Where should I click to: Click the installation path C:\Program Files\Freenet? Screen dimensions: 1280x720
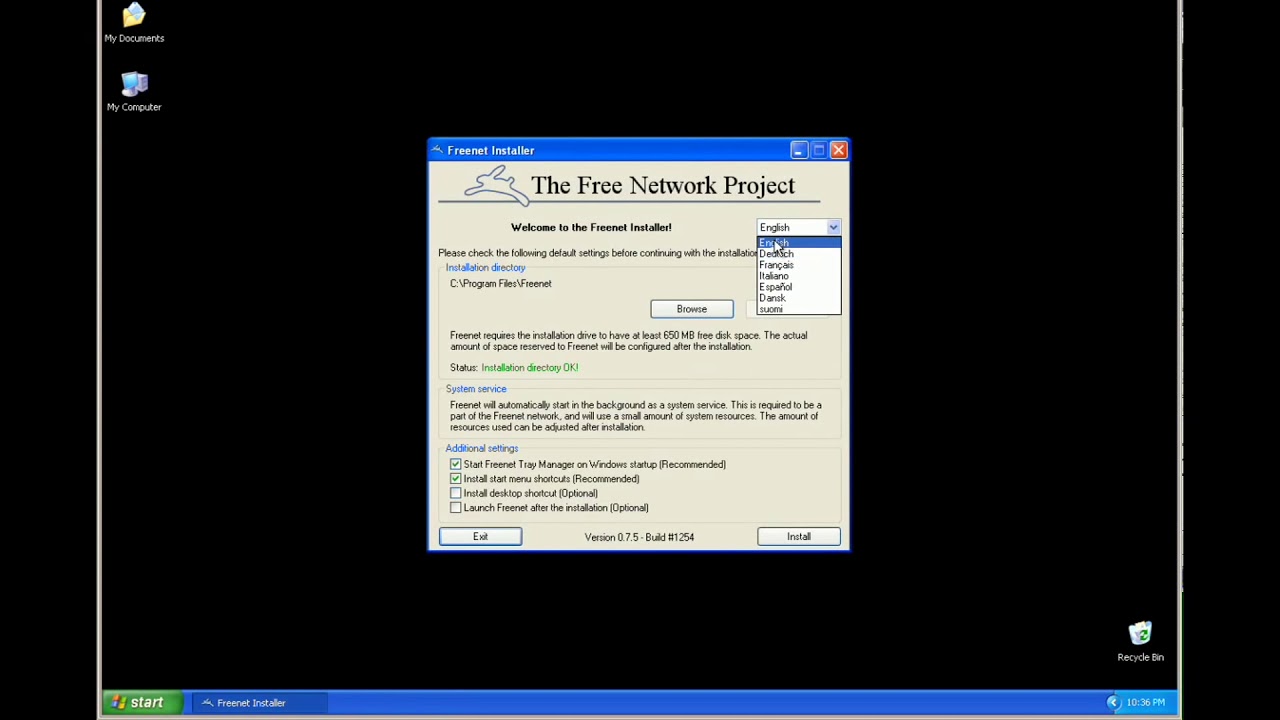(x=501, y=284)
